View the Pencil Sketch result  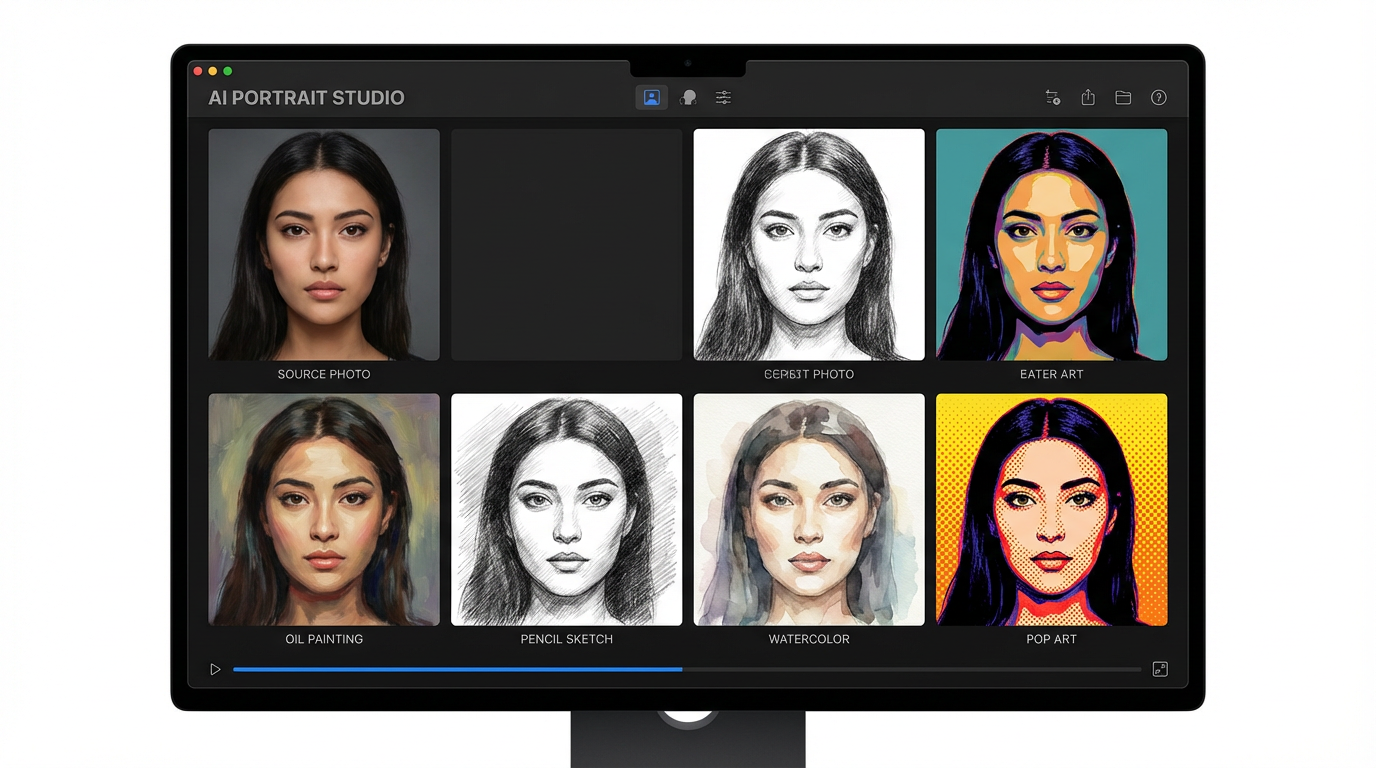point(566,509)
